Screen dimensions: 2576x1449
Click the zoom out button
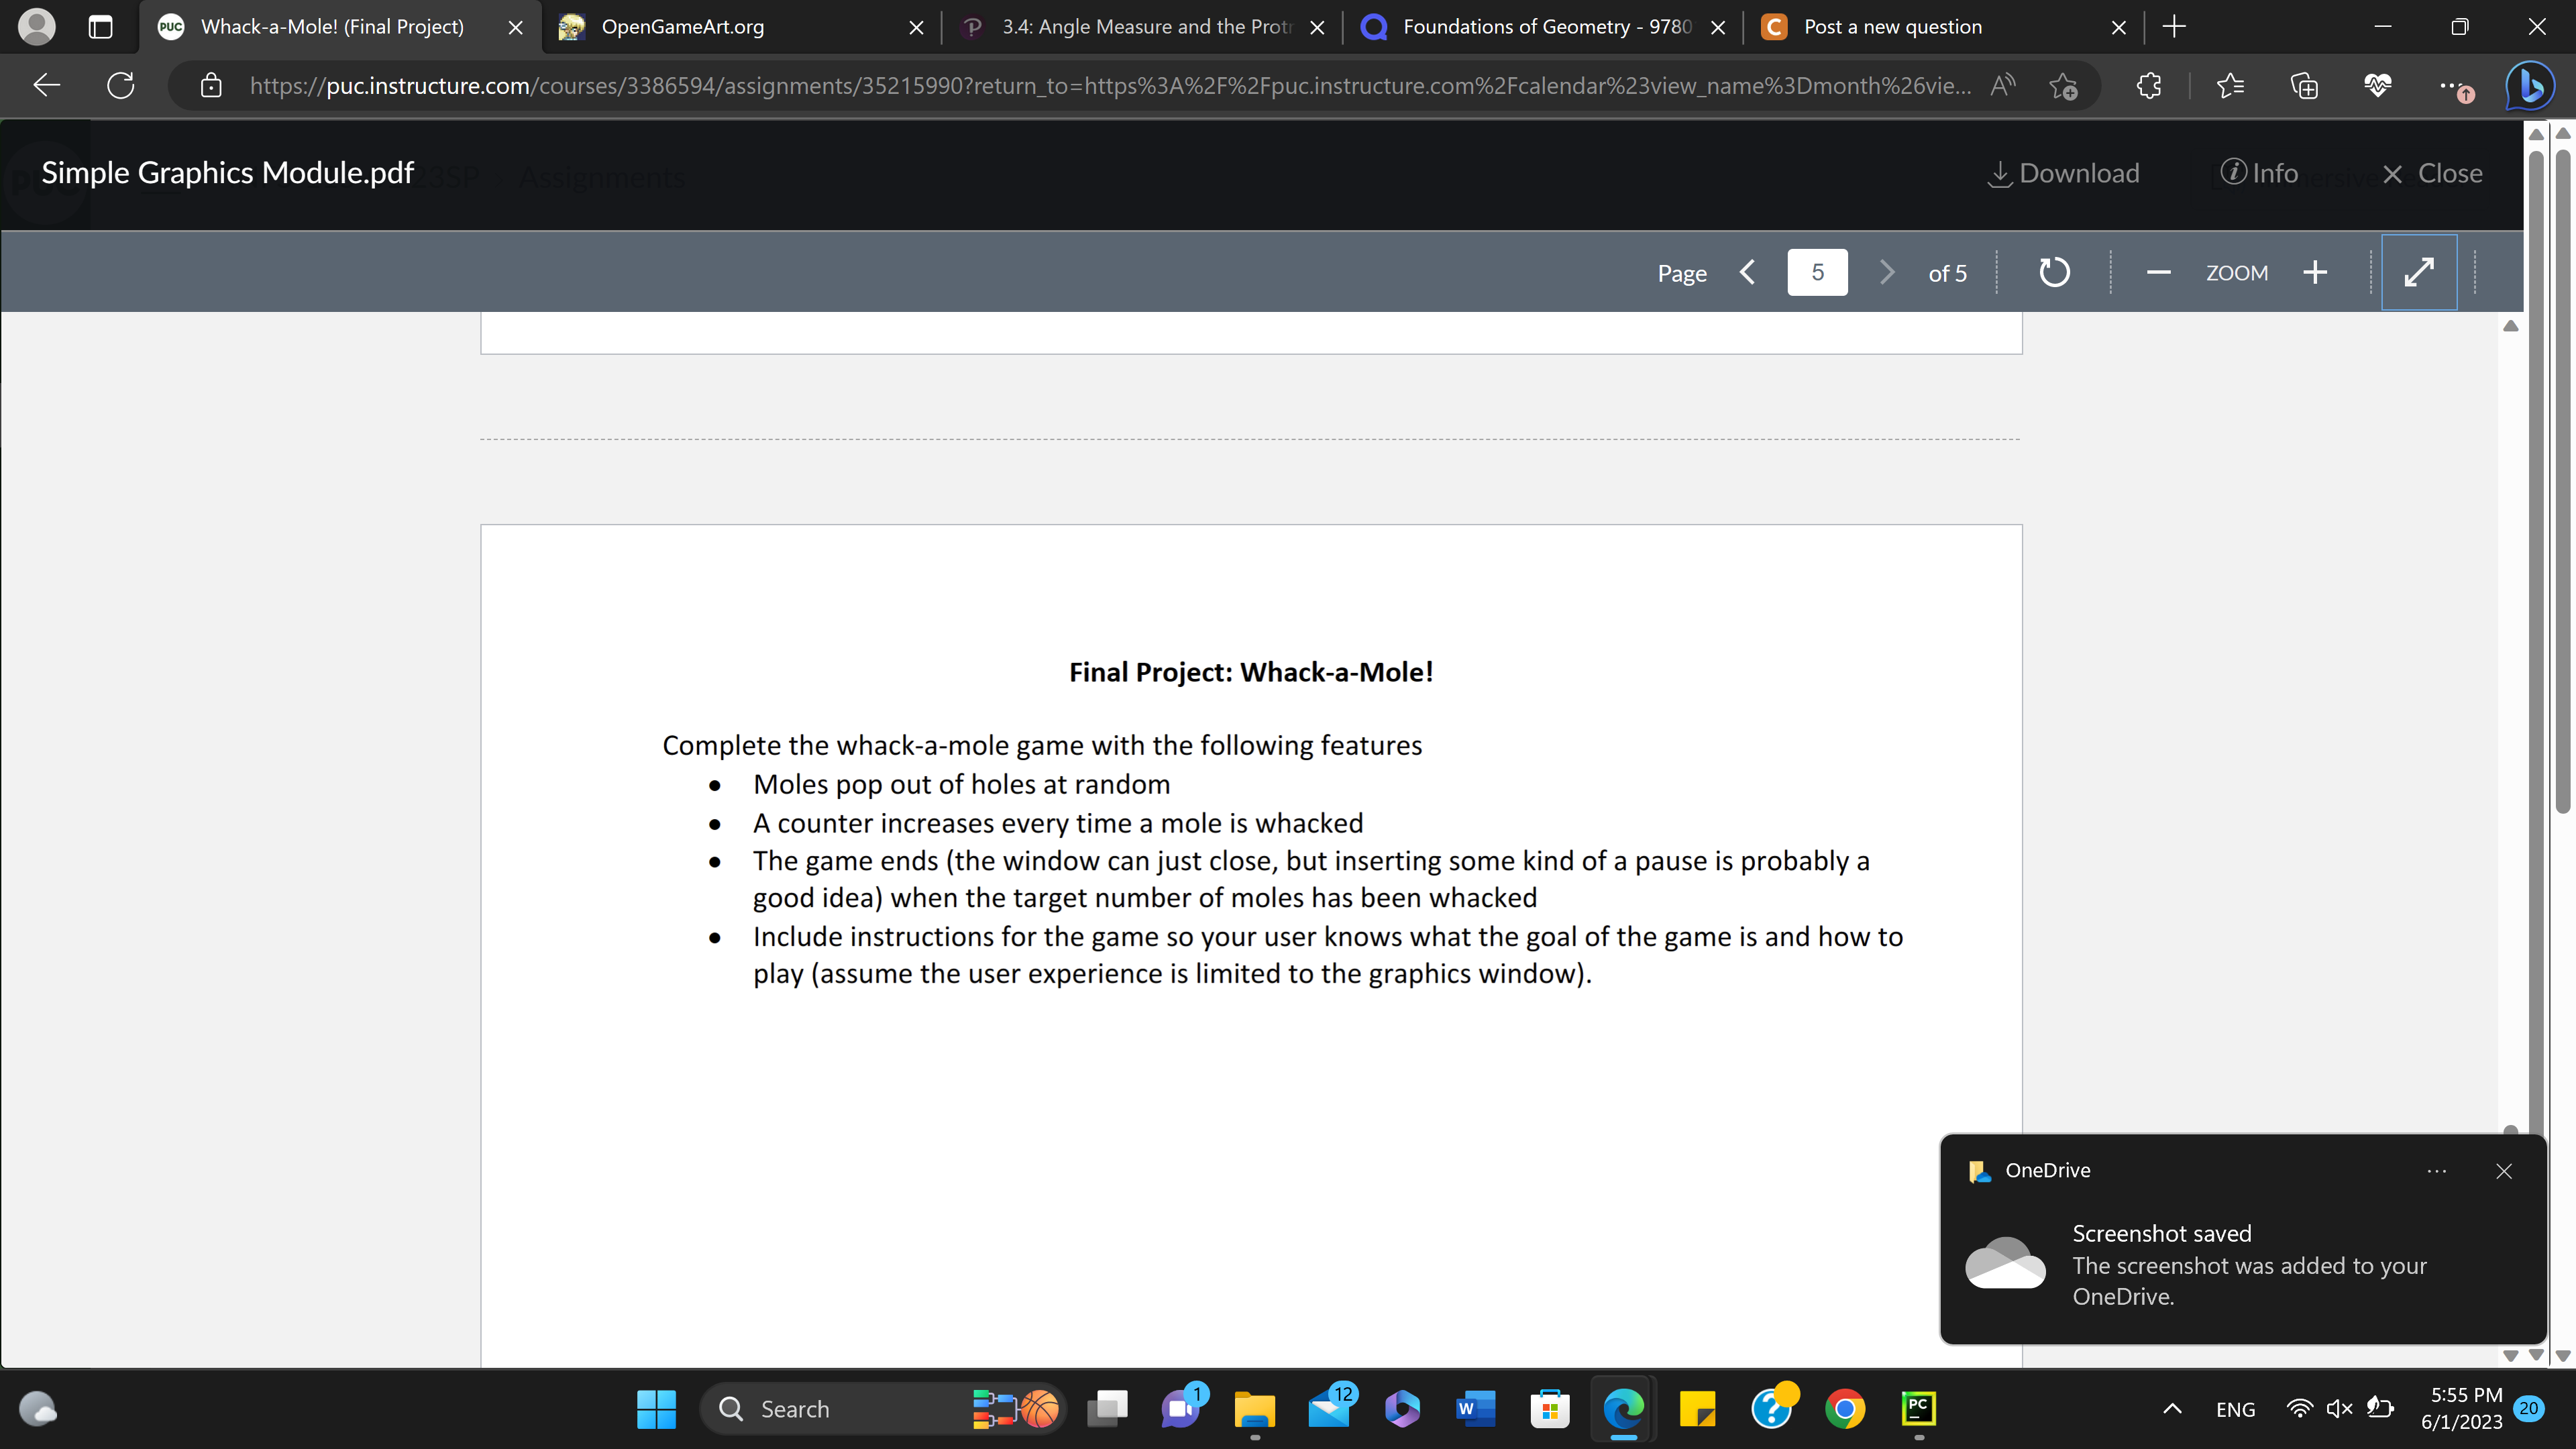tap(2160, 272)
